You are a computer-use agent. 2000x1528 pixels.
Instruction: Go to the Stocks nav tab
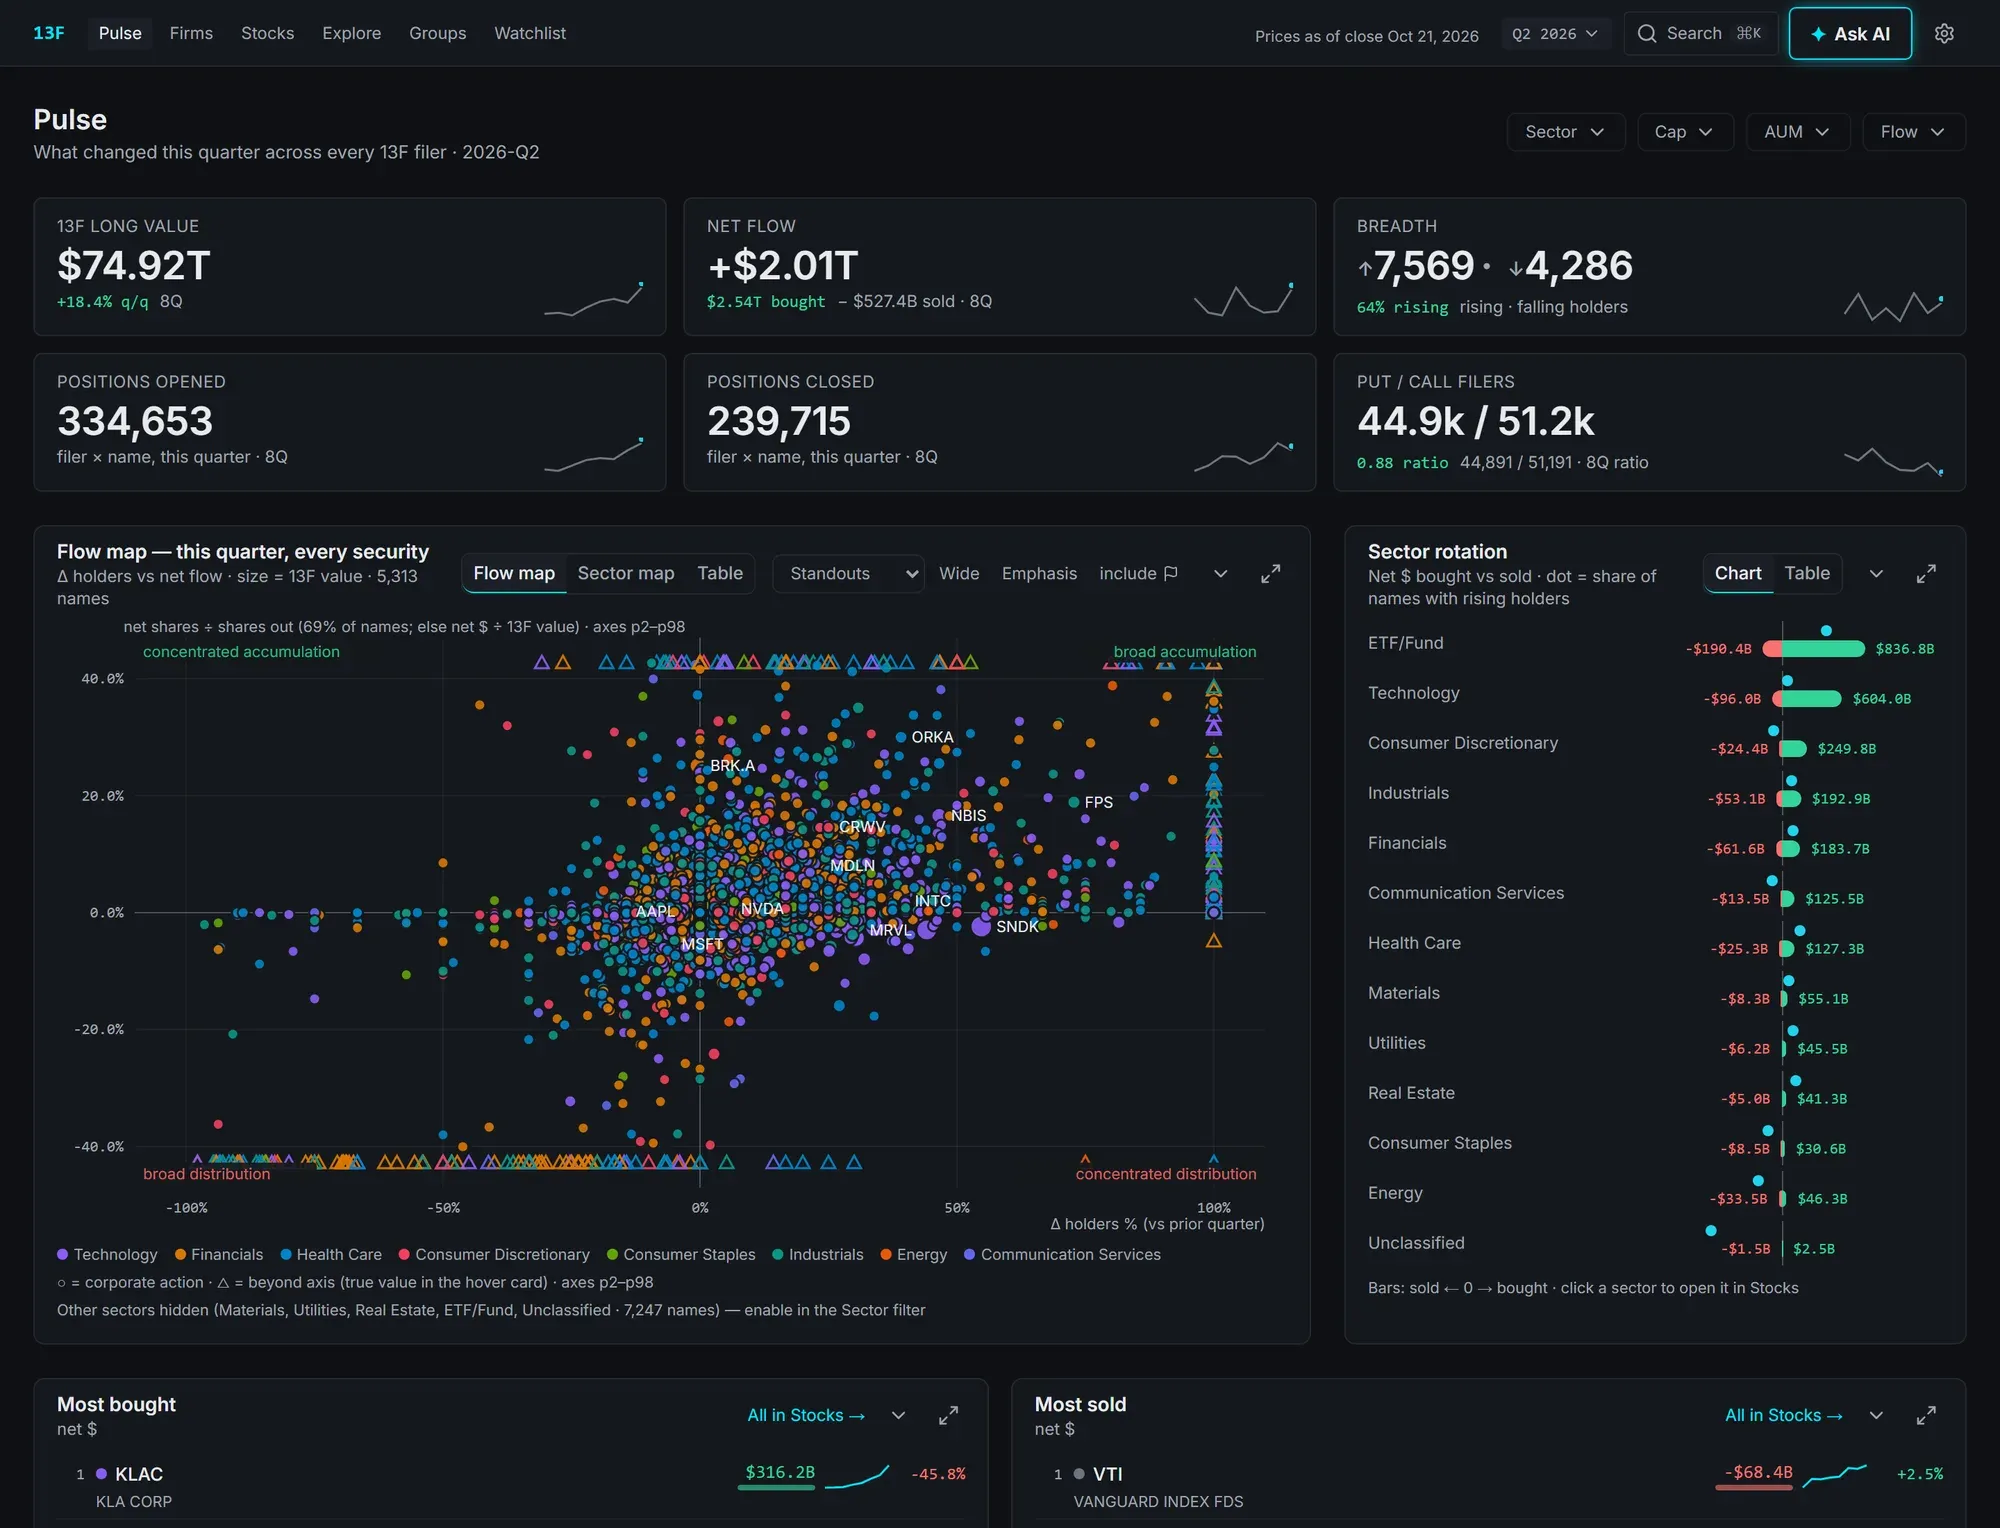point(267,33)
